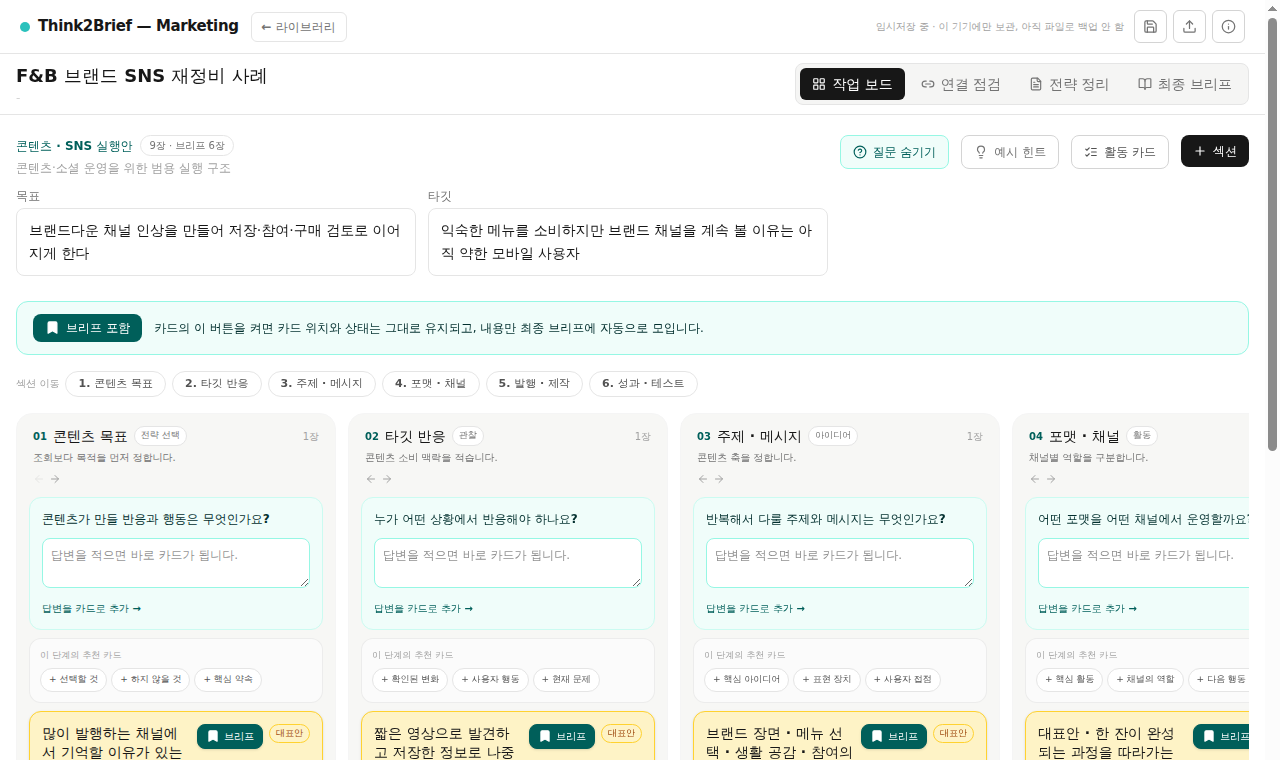Jump to section 2. 타깃 반응
Image resolution: width=1280 pixels, height=760 pixels.
point(217,384)
